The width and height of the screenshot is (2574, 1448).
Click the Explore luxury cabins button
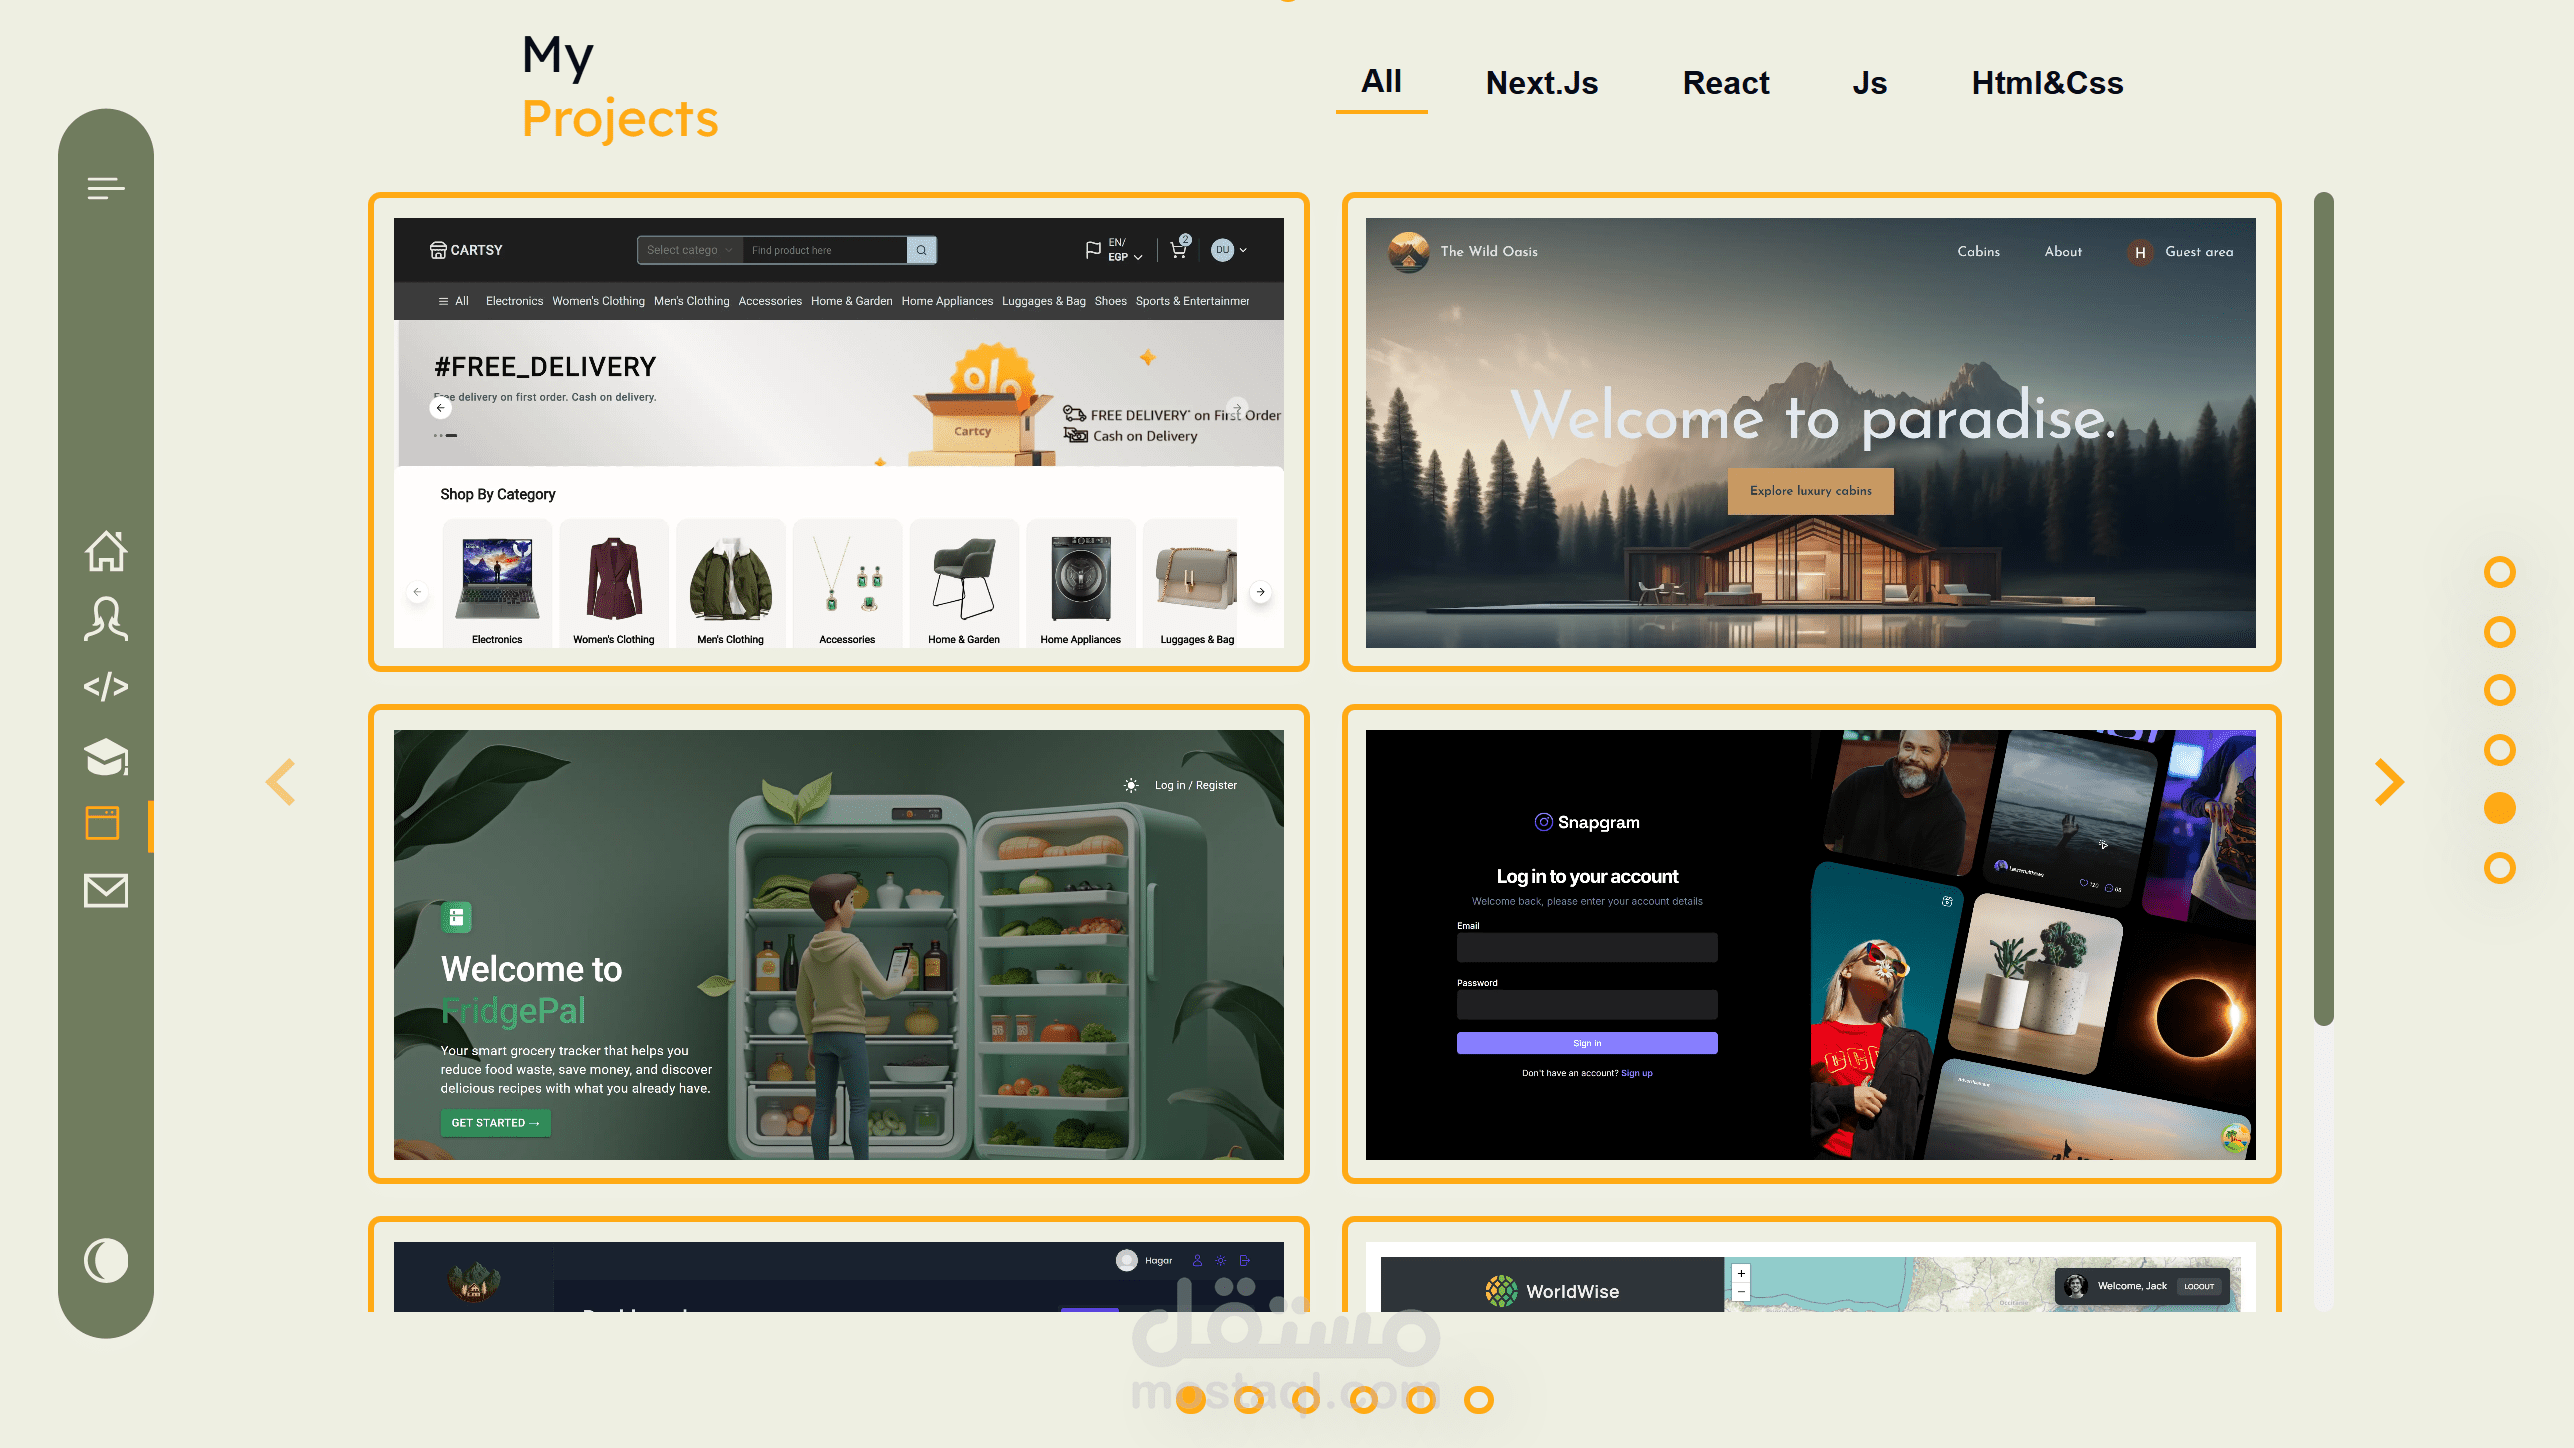(x=1810, y=491)
